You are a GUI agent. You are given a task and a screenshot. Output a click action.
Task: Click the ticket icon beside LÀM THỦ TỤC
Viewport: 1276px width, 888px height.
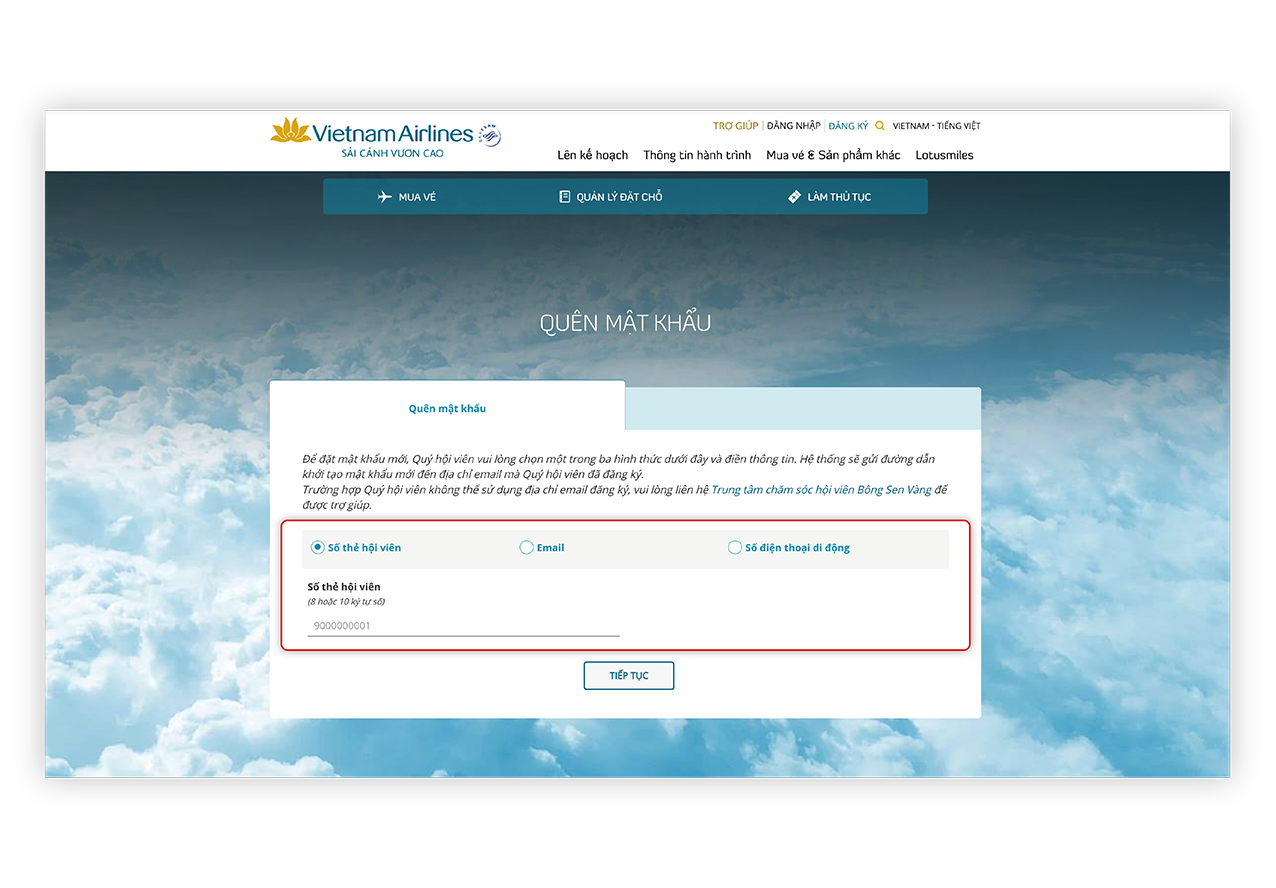coord(793,196)
